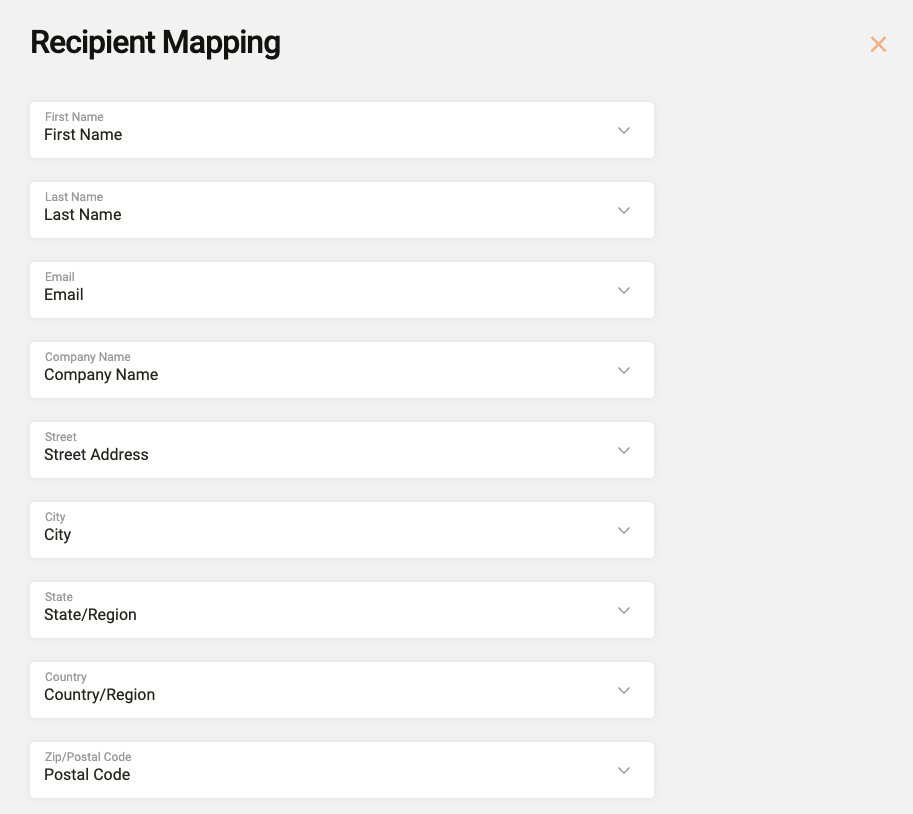This screenshot has height=814, width=913.
Task: Click the chevron in the State row
Action: coord(624,610)
